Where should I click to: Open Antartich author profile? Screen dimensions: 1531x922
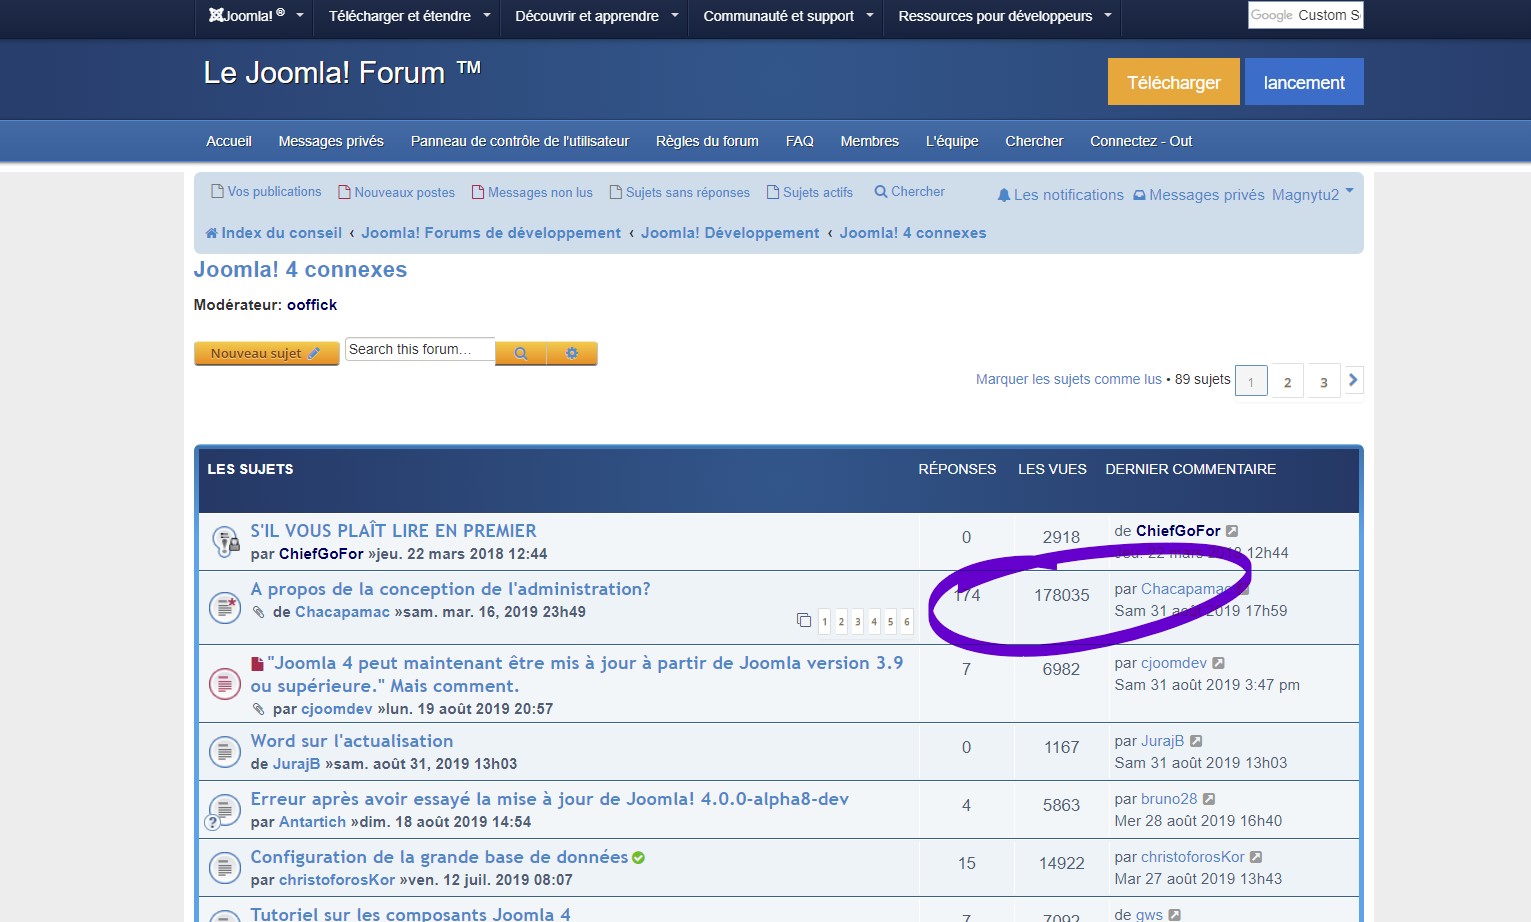tap(312, 822)
